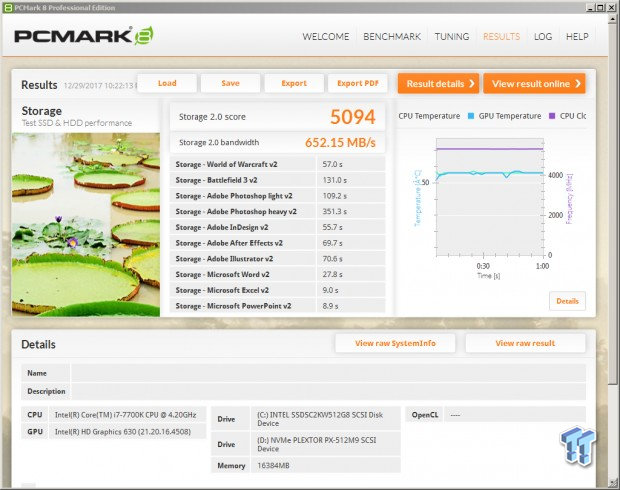Select 'Storage - Microsoft Word v2' row
Viewport: 620px width, 490px height.
click(277, 274)
